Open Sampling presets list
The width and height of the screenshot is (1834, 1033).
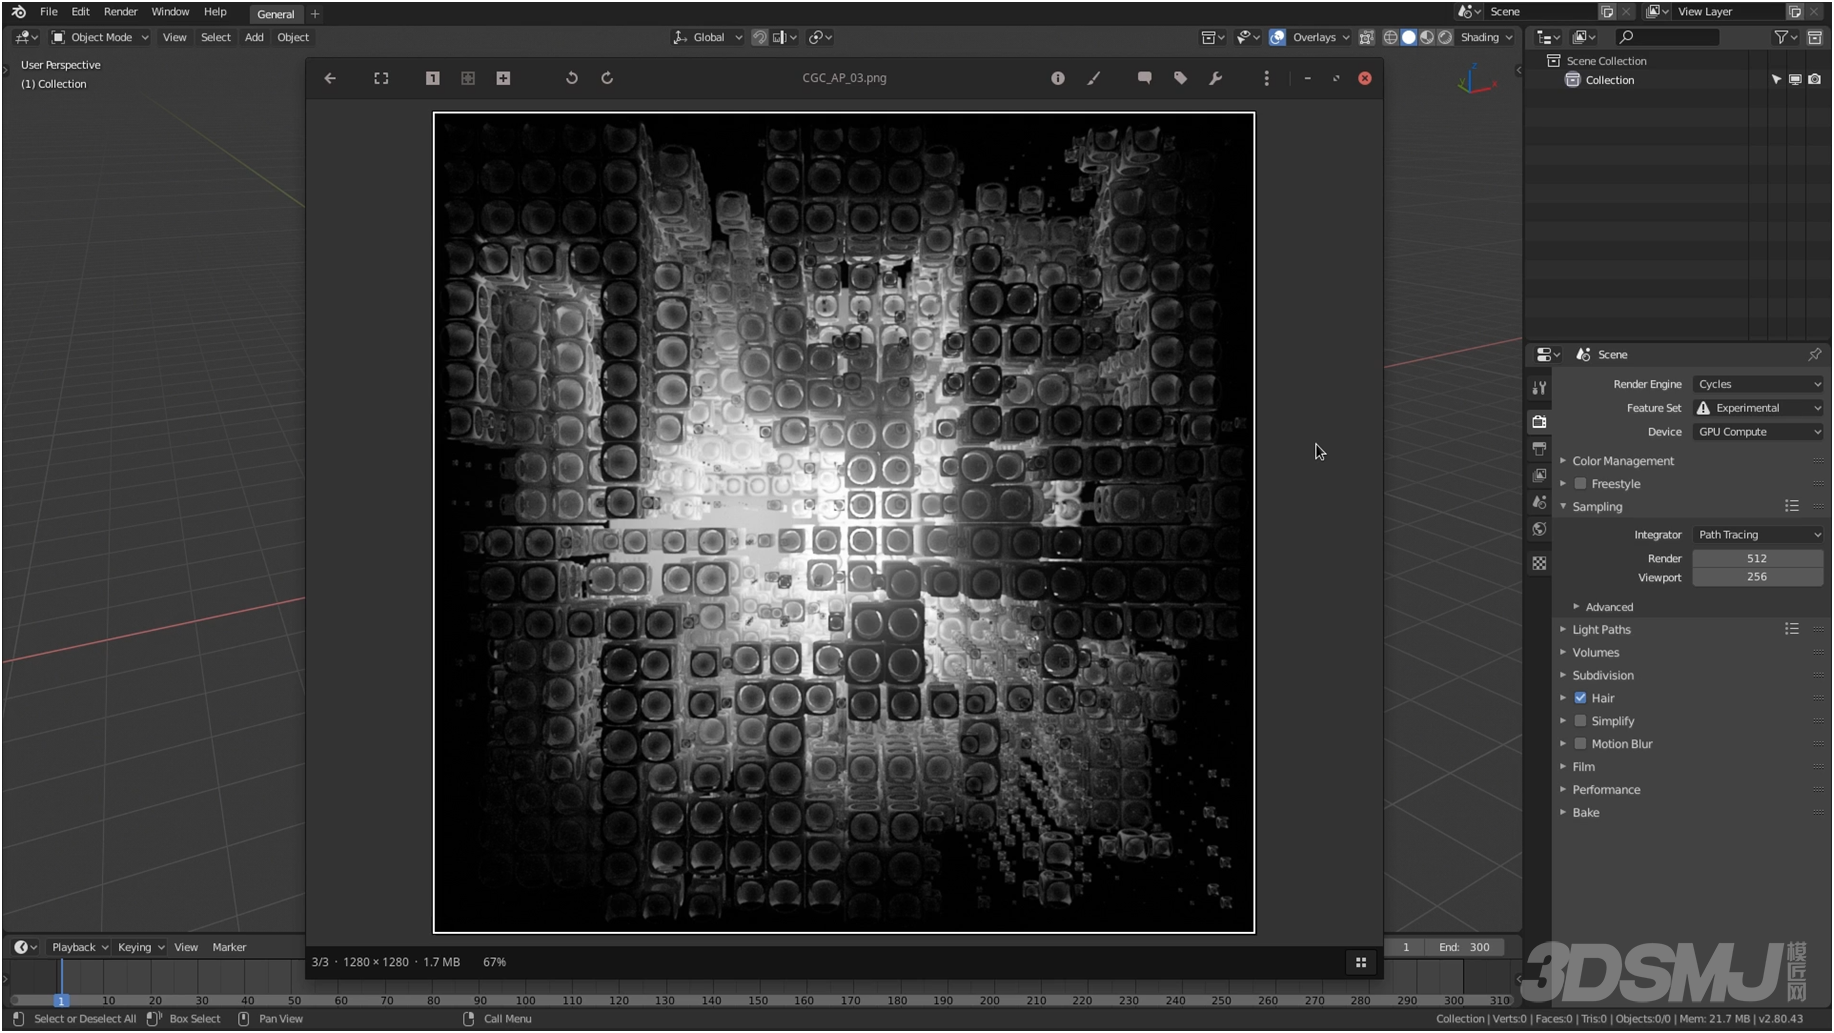1792,506
